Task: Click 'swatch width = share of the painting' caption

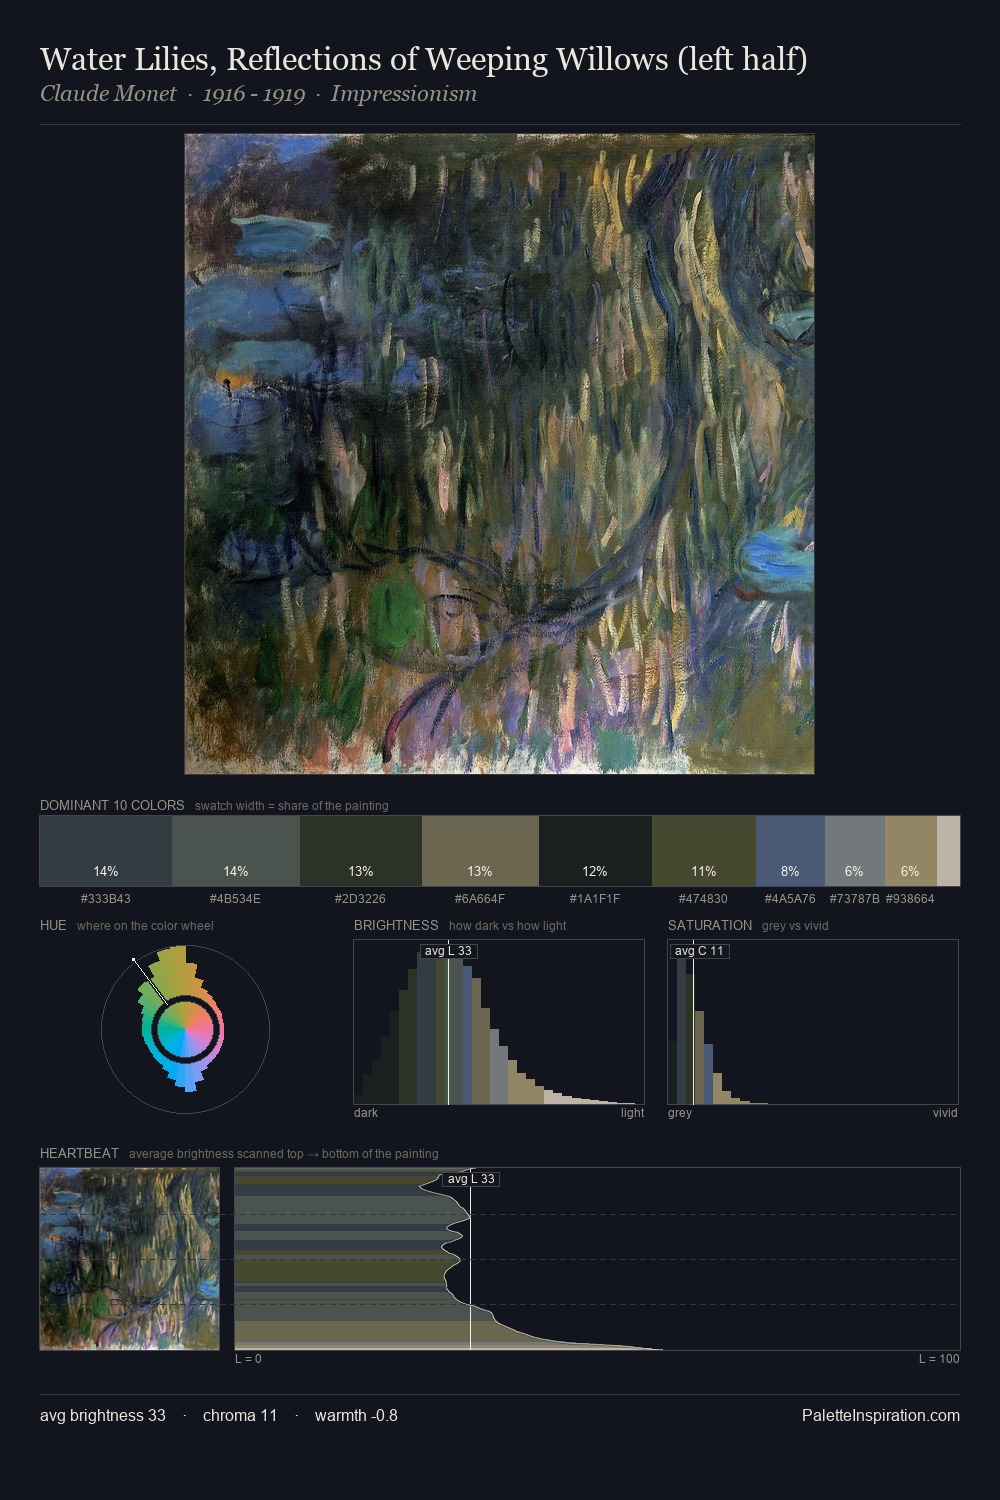Action: 292,806
